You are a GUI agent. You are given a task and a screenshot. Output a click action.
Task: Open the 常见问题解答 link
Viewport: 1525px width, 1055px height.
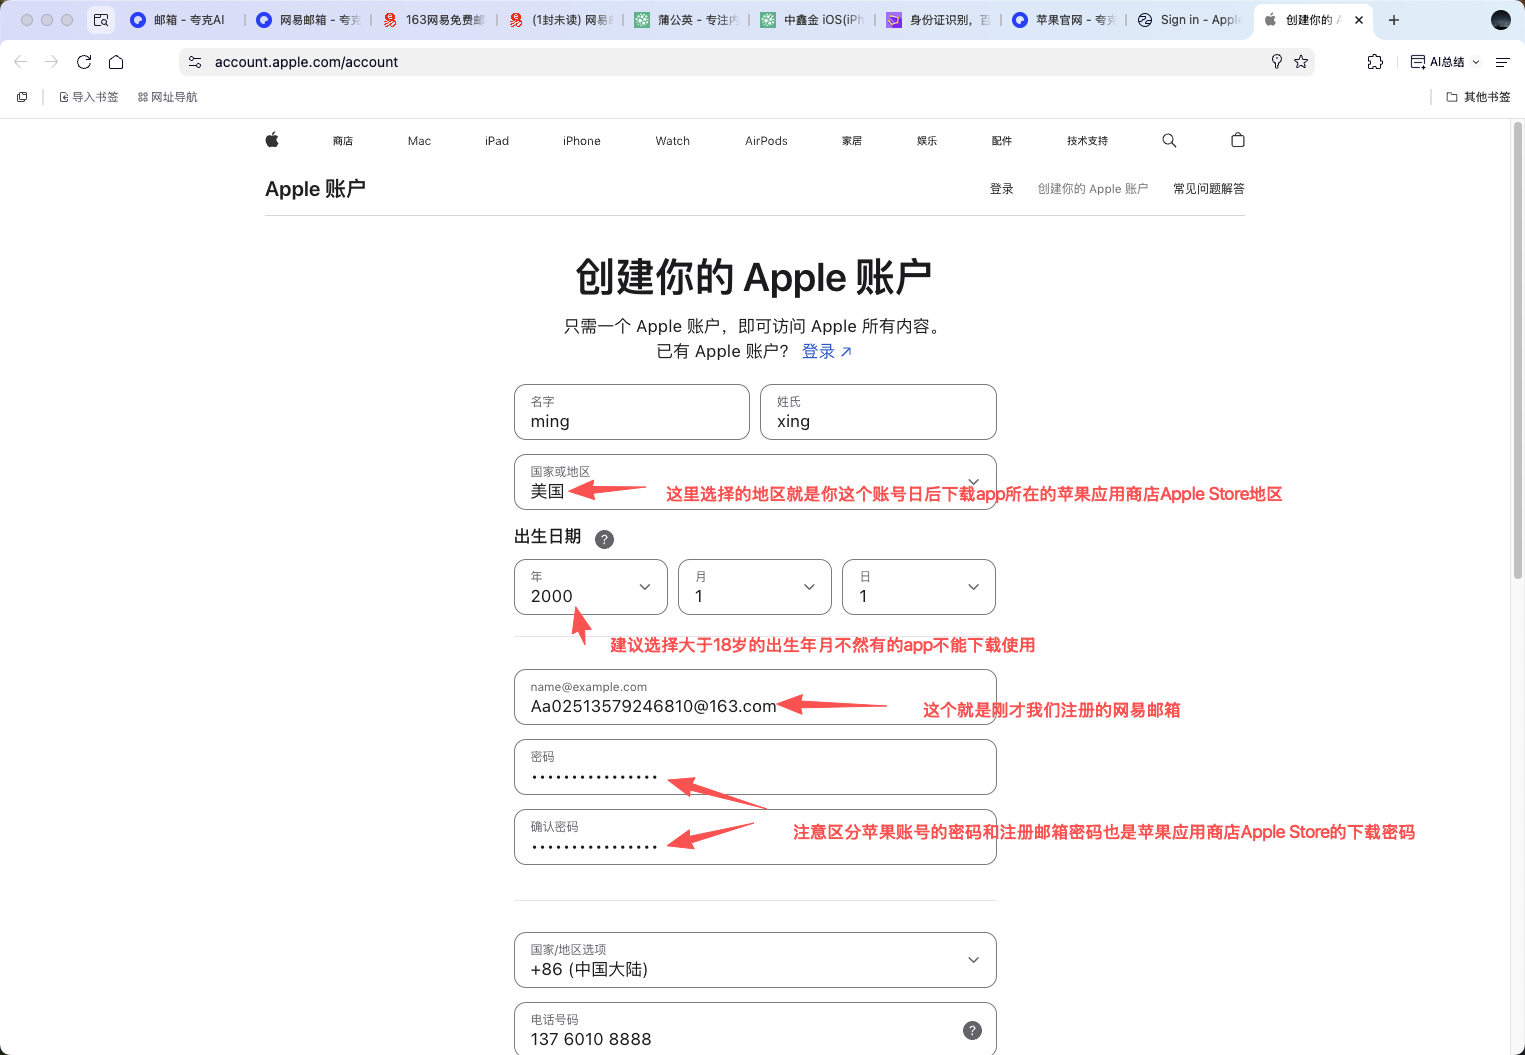pos(1209,189)
